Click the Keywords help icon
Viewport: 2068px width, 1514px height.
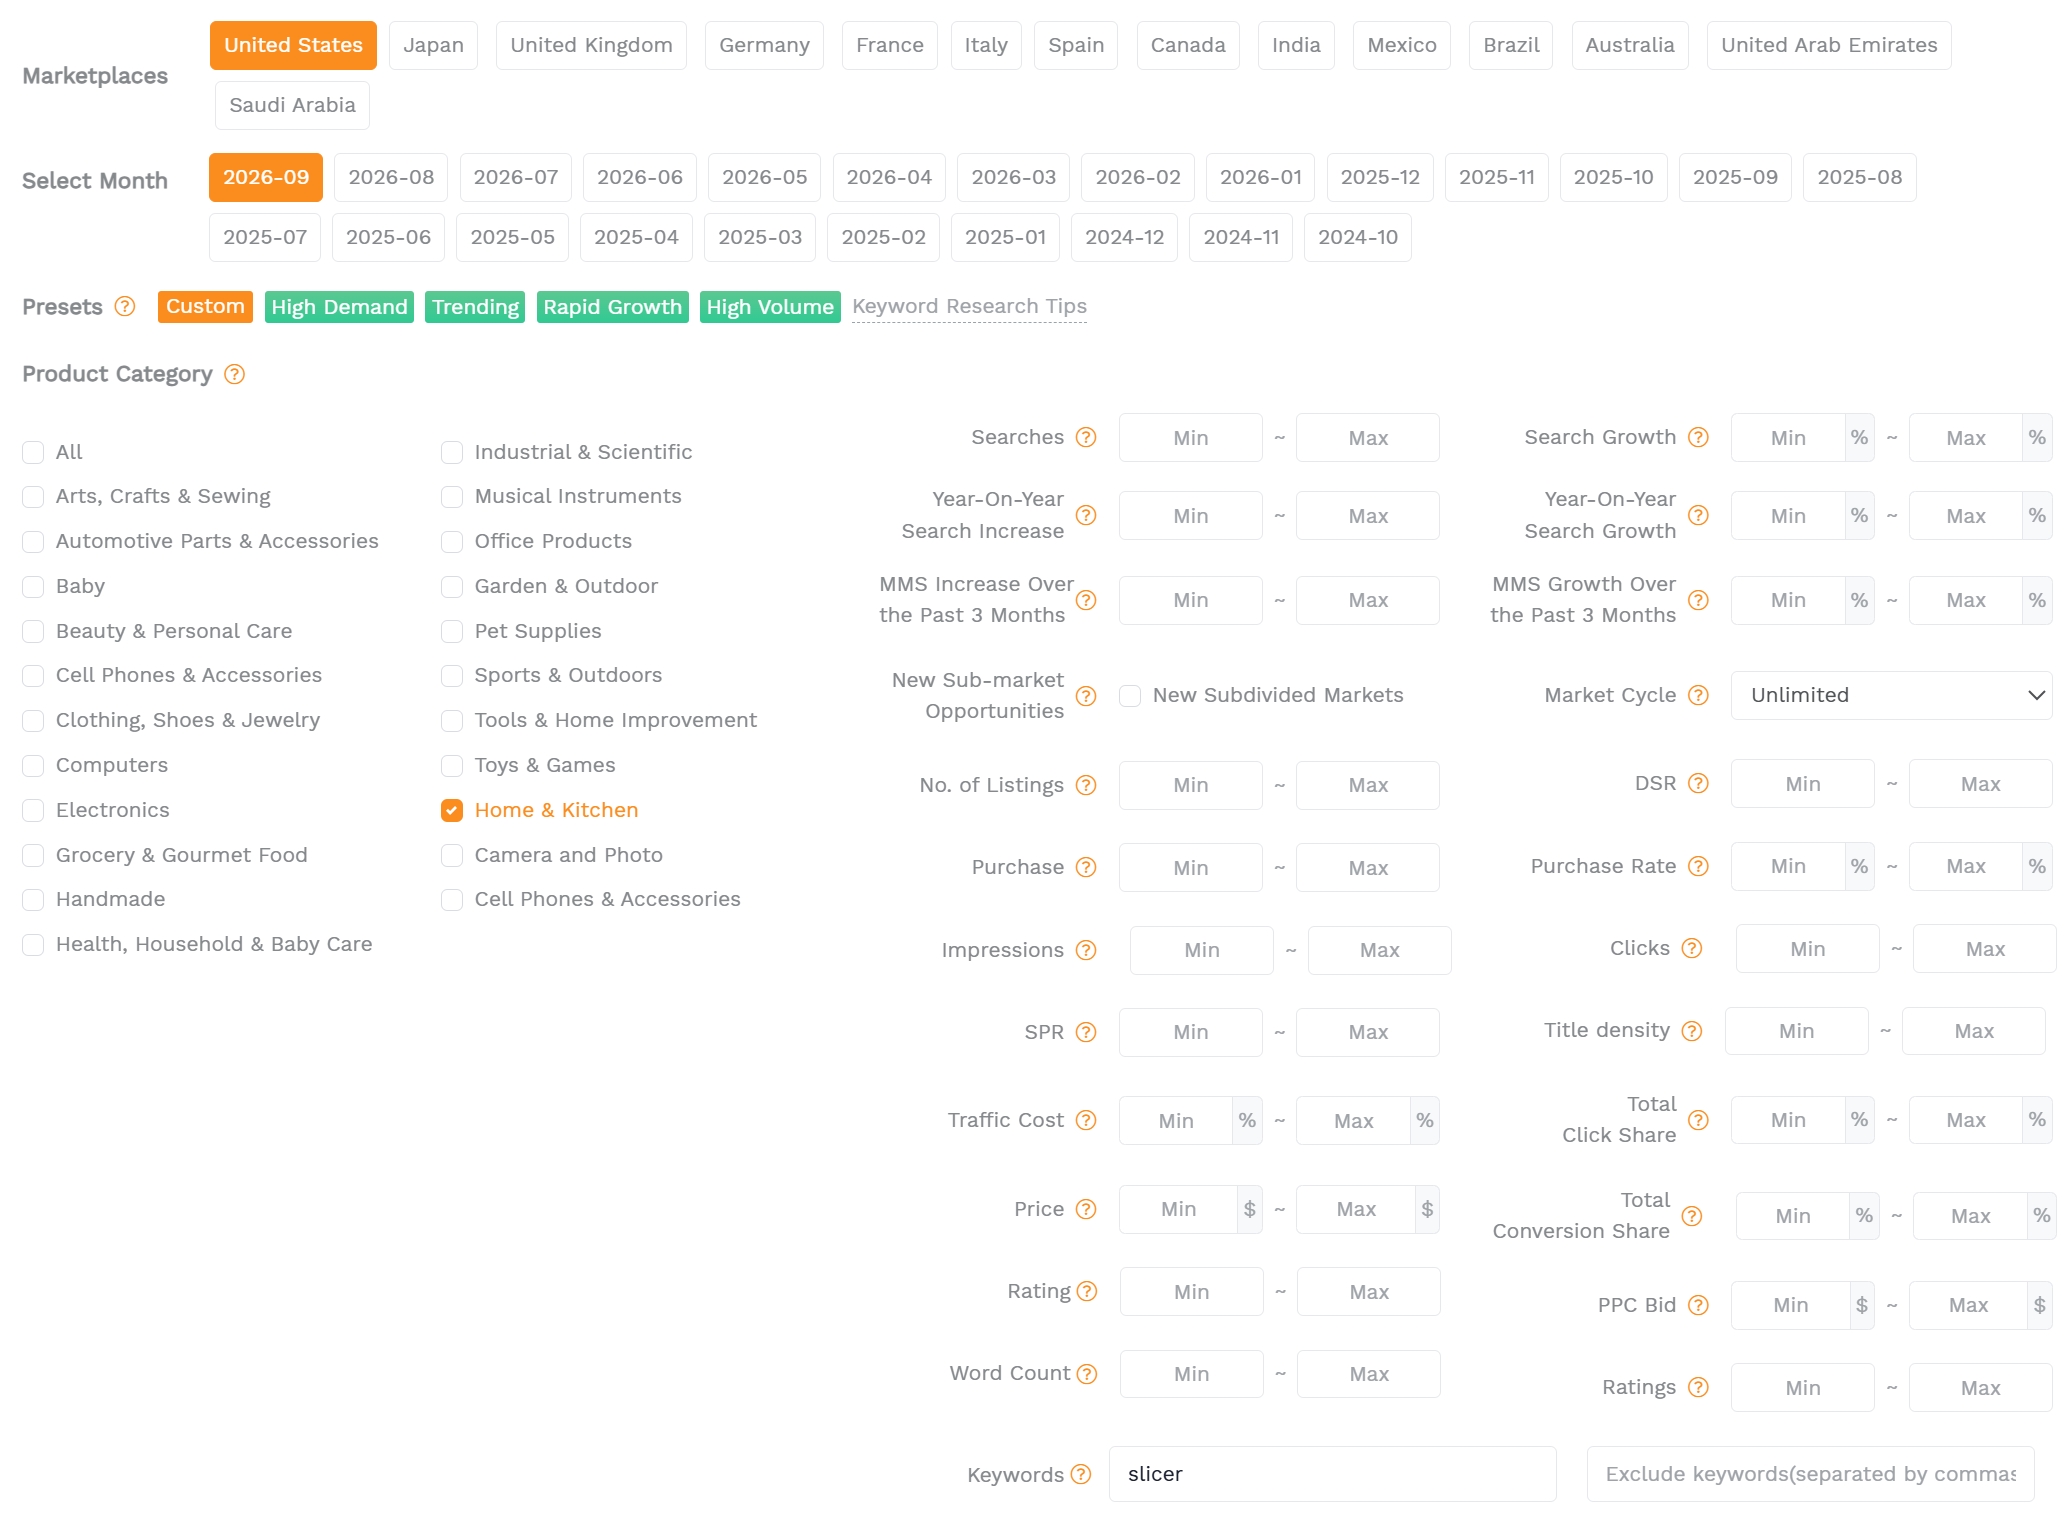(x=1081, y=1474)
